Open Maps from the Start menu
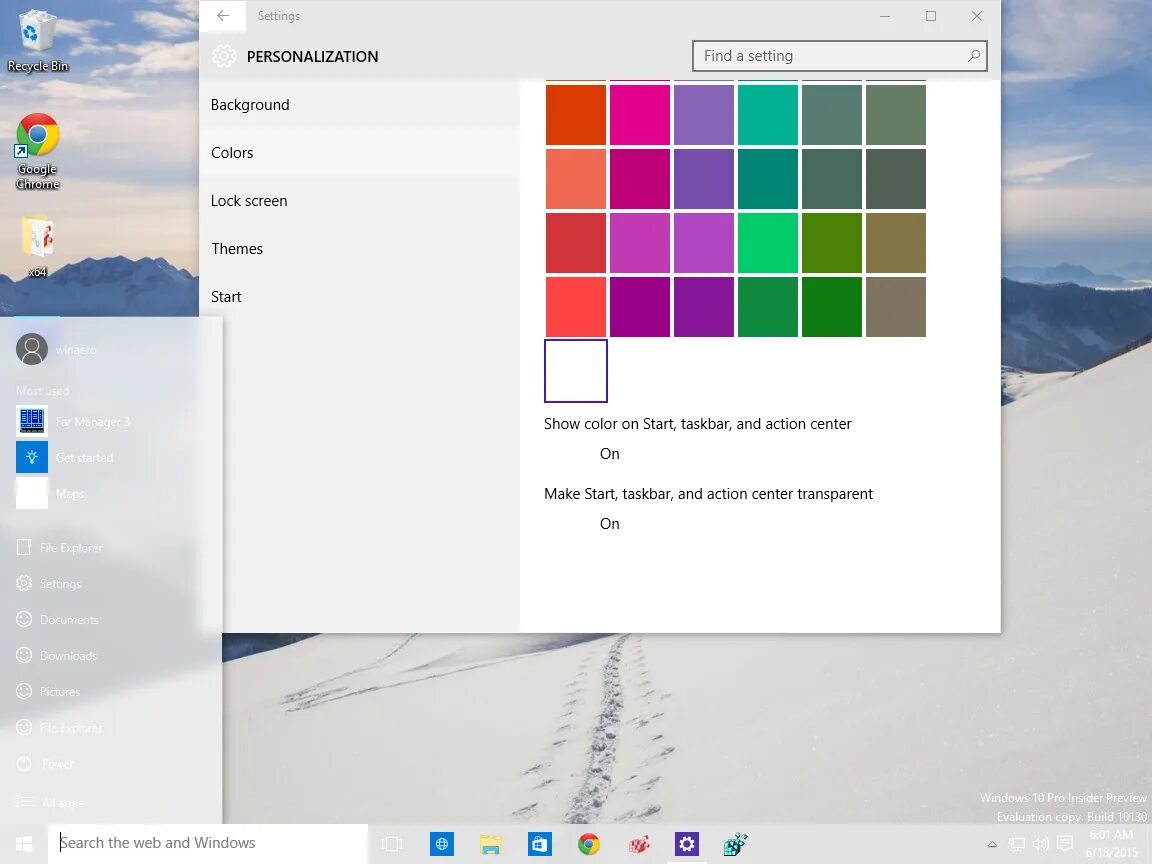Viewport: 1152px width, 864px height. point(51,494)
